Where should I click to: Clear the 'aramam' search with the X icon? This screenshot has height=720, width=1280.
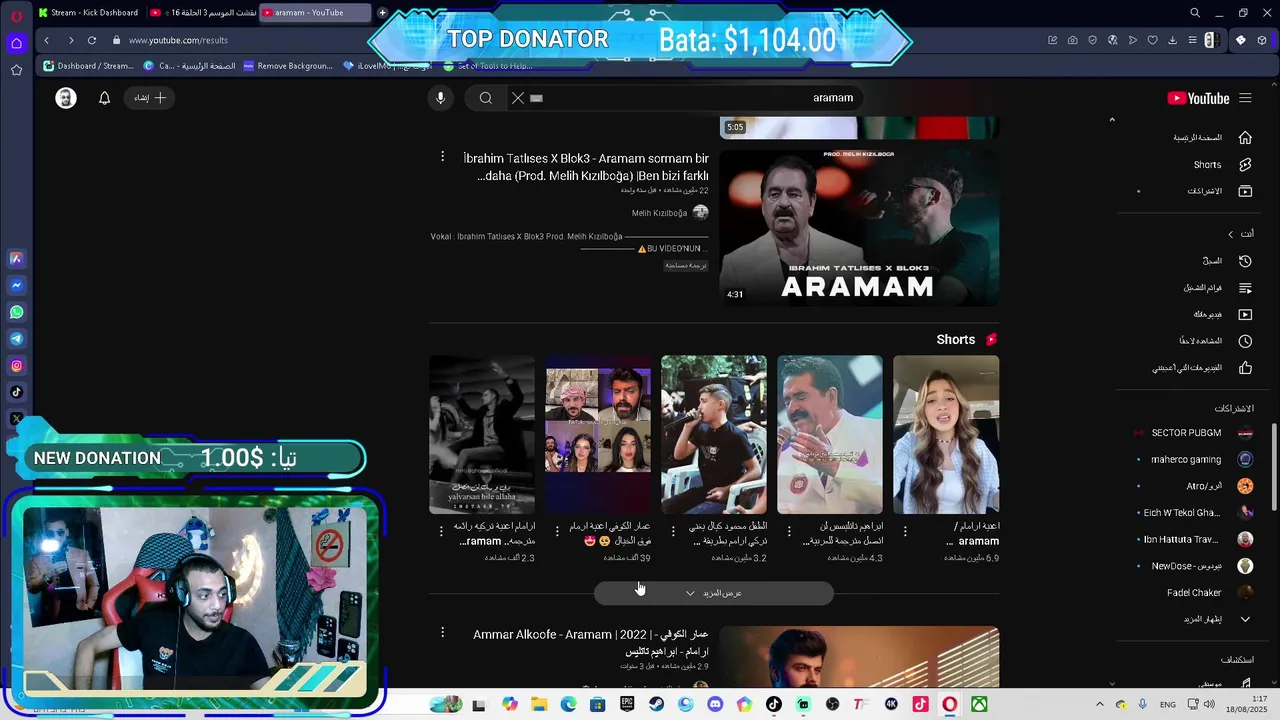[518, 98]
